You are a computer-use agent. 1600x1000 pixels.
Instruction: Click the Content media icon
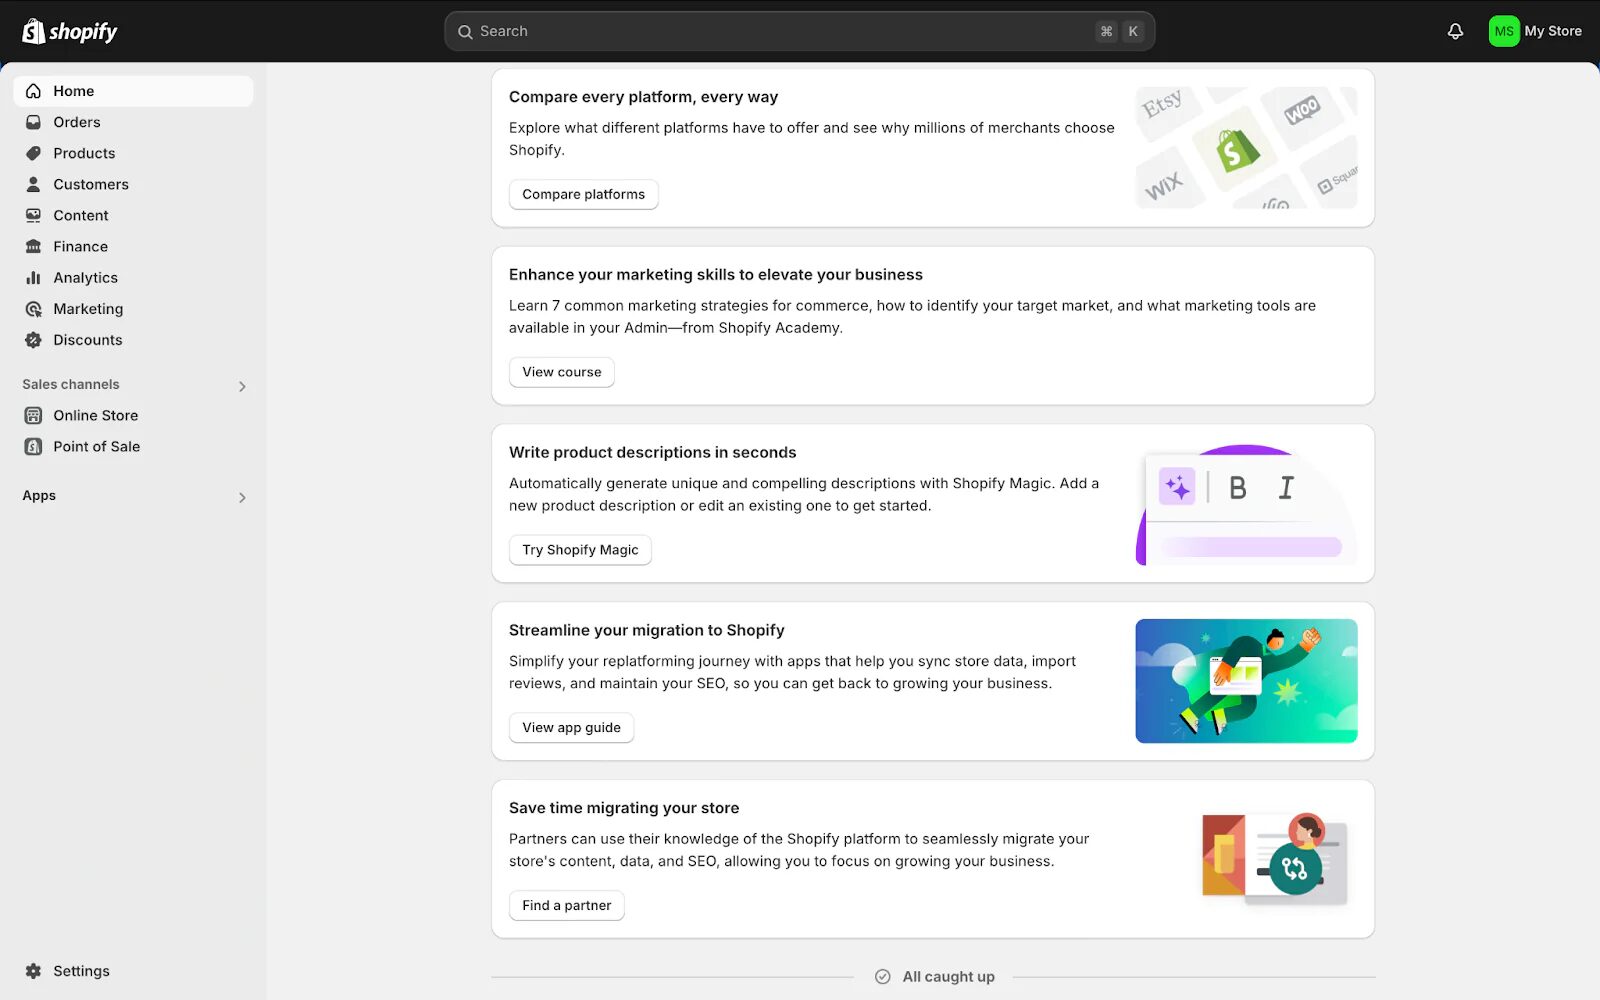(x=33, y=215)
